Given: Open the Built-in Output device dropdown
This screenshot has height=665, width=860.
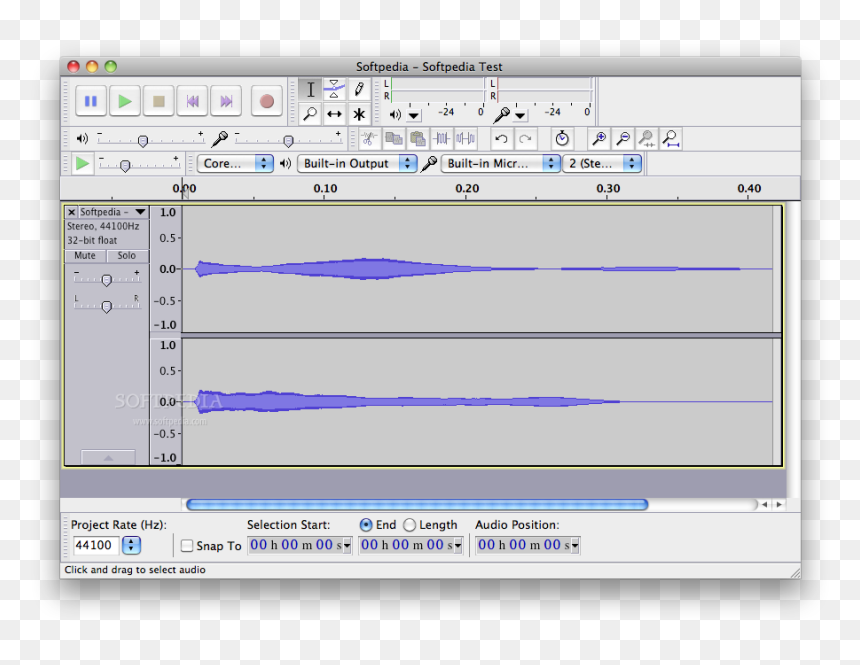Looking at the screenshot, I should coord(357,164).
